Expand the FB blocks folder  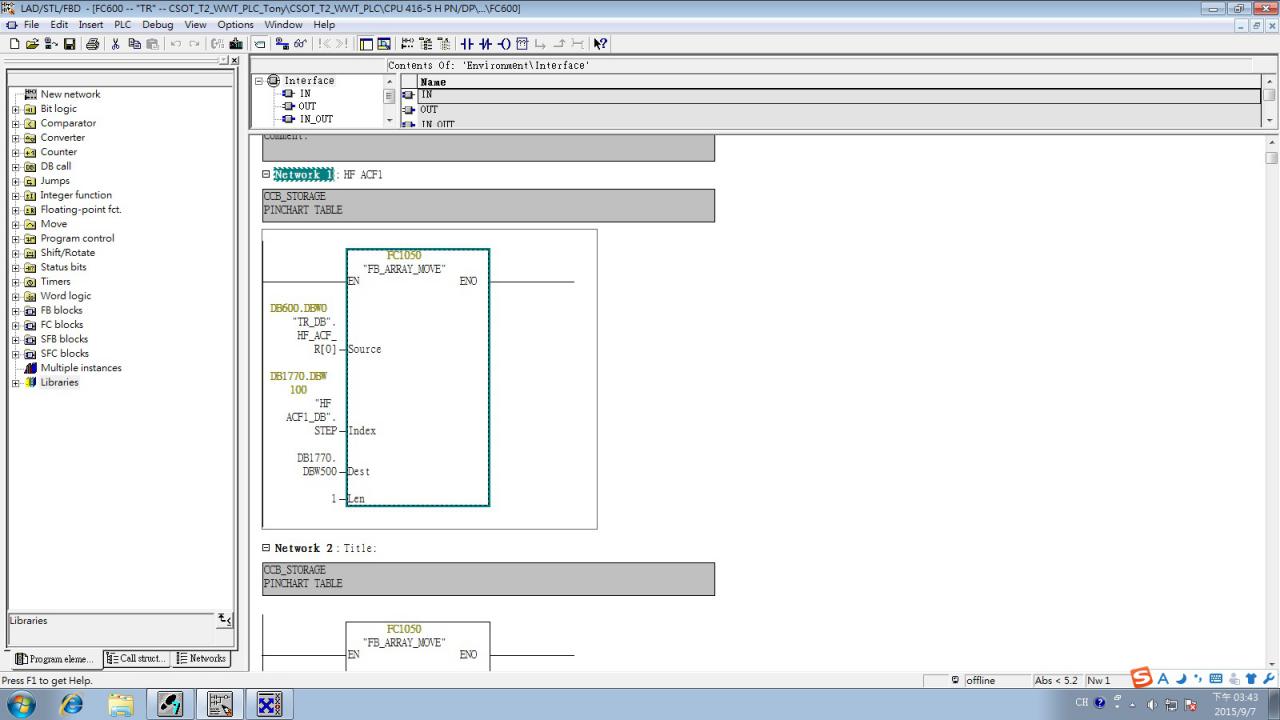coord(15,310)
